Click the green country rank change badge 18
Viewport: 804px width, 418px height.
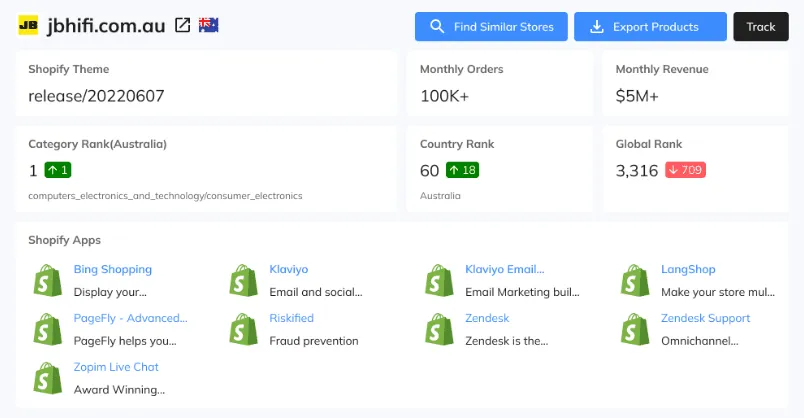point(463,170)
